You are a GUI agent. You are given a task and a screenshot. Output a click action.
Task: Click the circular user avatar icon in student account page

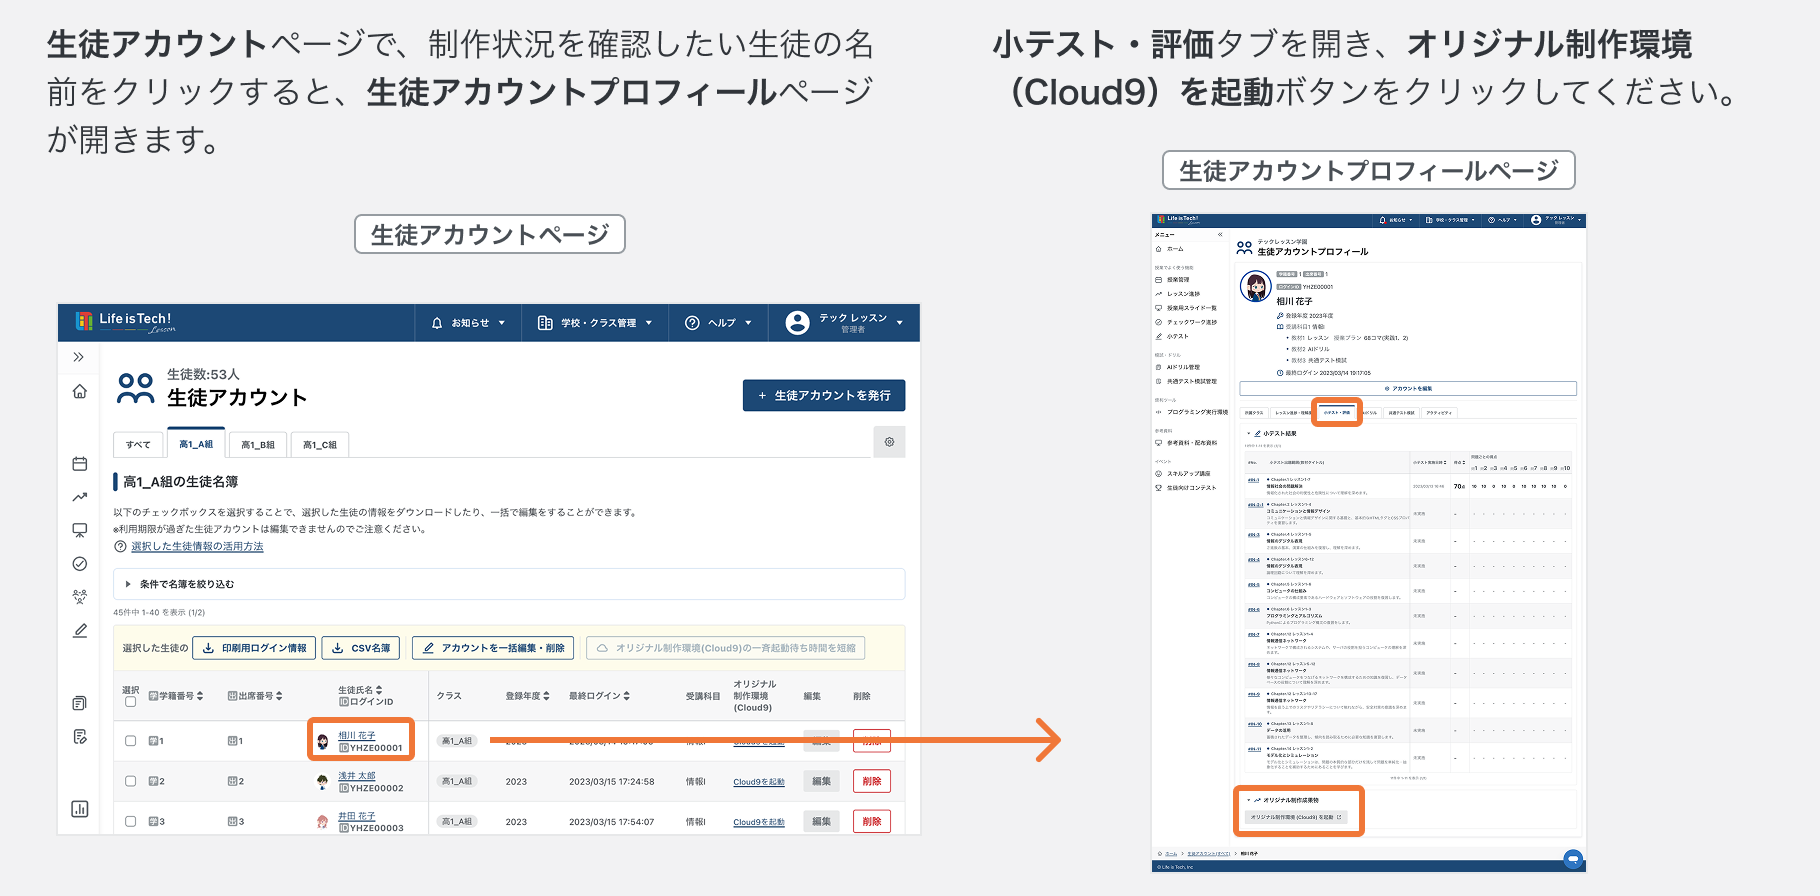click(797, 322)
